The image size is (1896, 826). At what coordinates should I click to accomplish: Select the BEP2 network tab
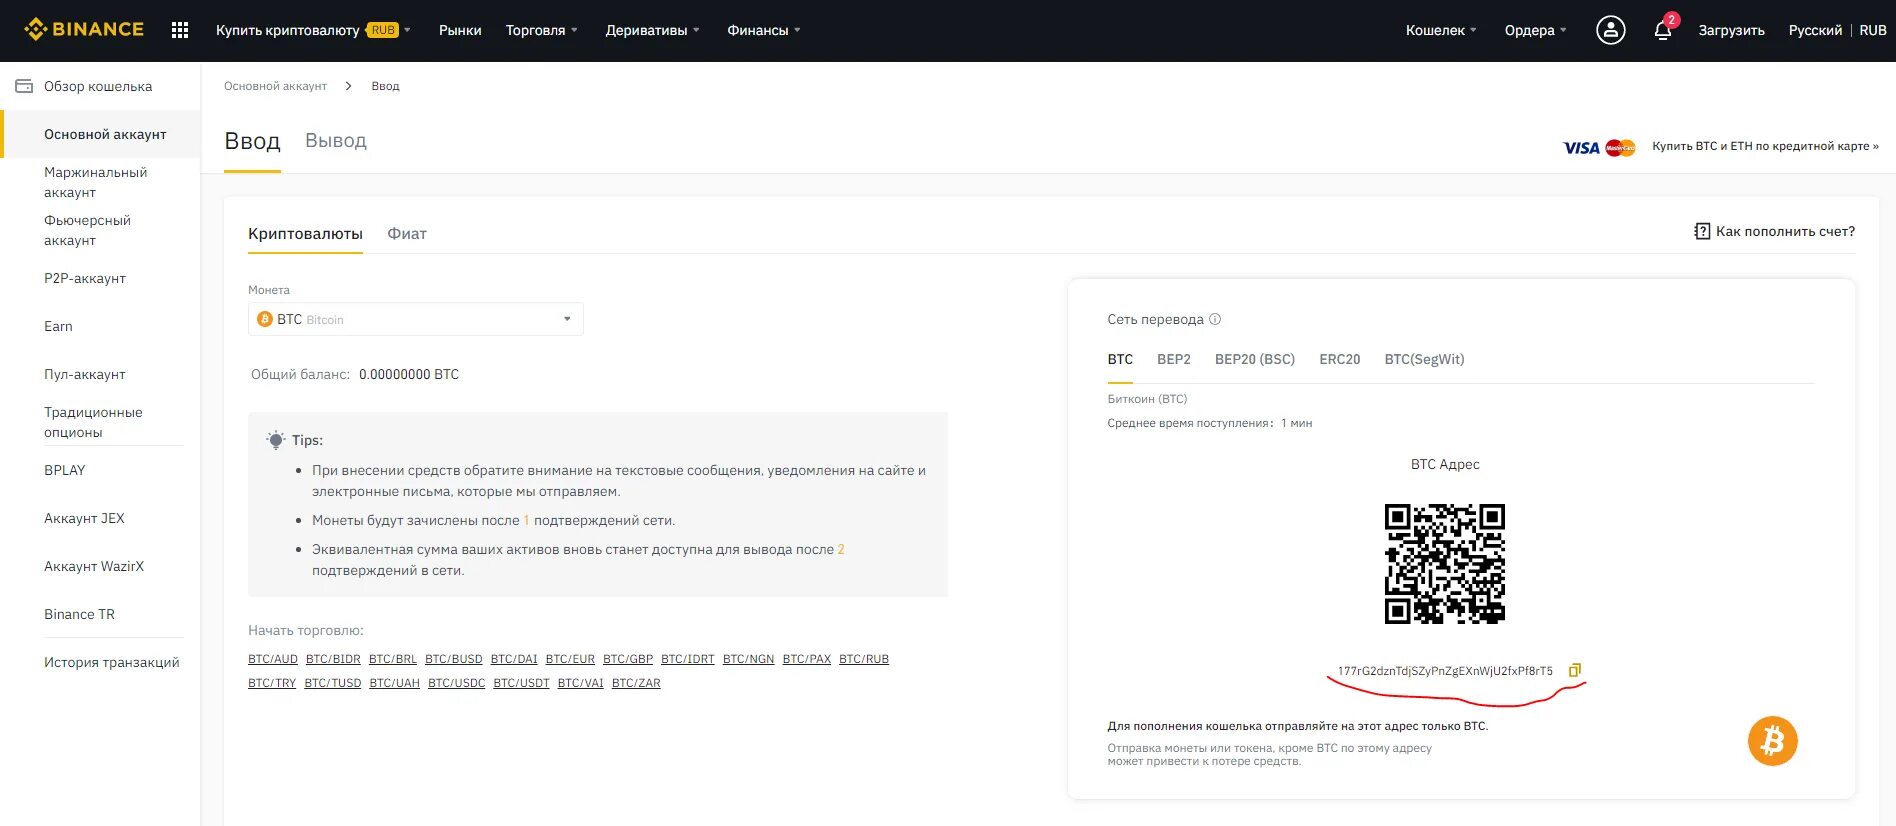point(1174,359)
